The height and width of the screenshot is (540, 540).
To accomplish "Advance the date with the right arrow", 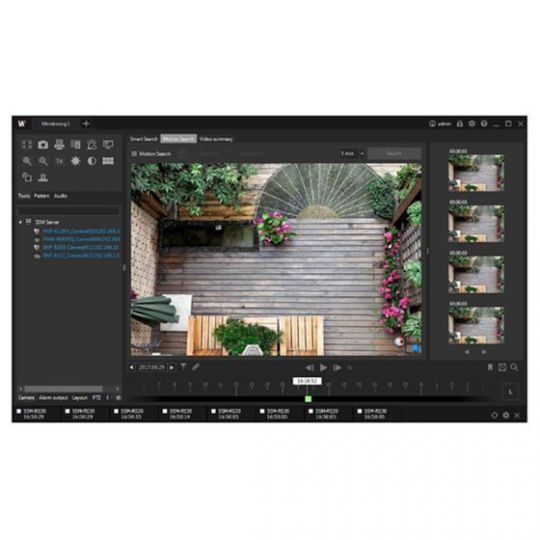I will 171,367.
